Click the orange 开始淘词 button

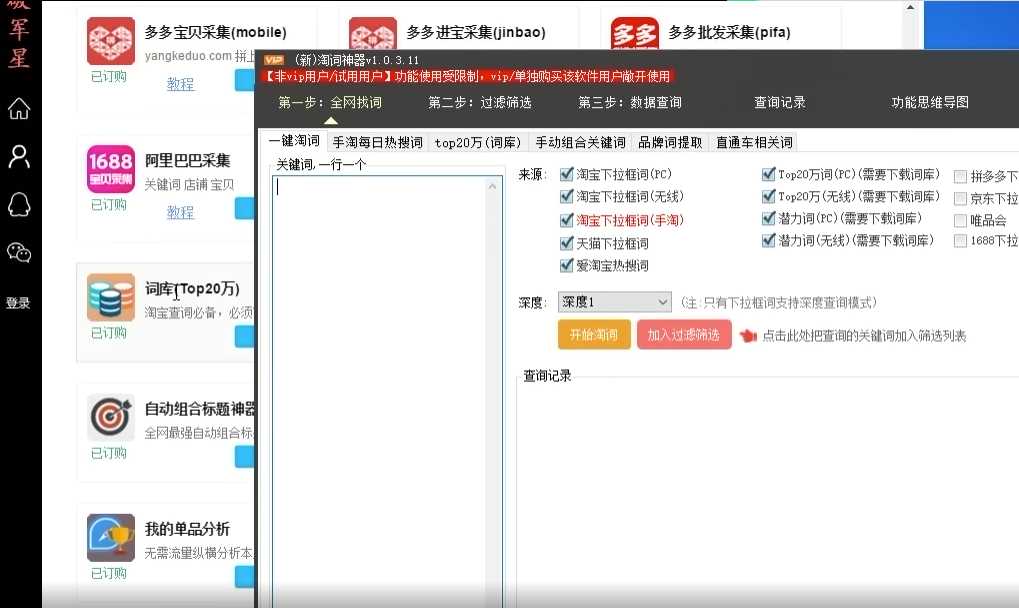(594, 335)
